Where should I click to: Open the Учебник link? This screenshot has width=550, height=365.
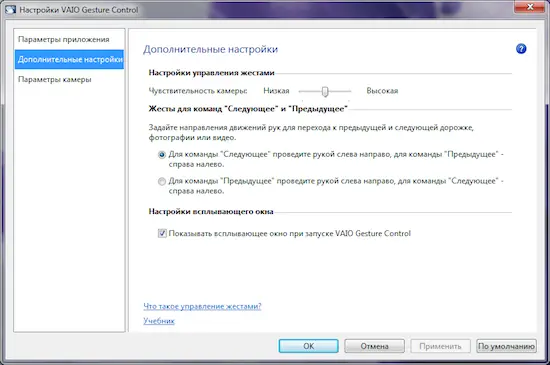[159, 321]
